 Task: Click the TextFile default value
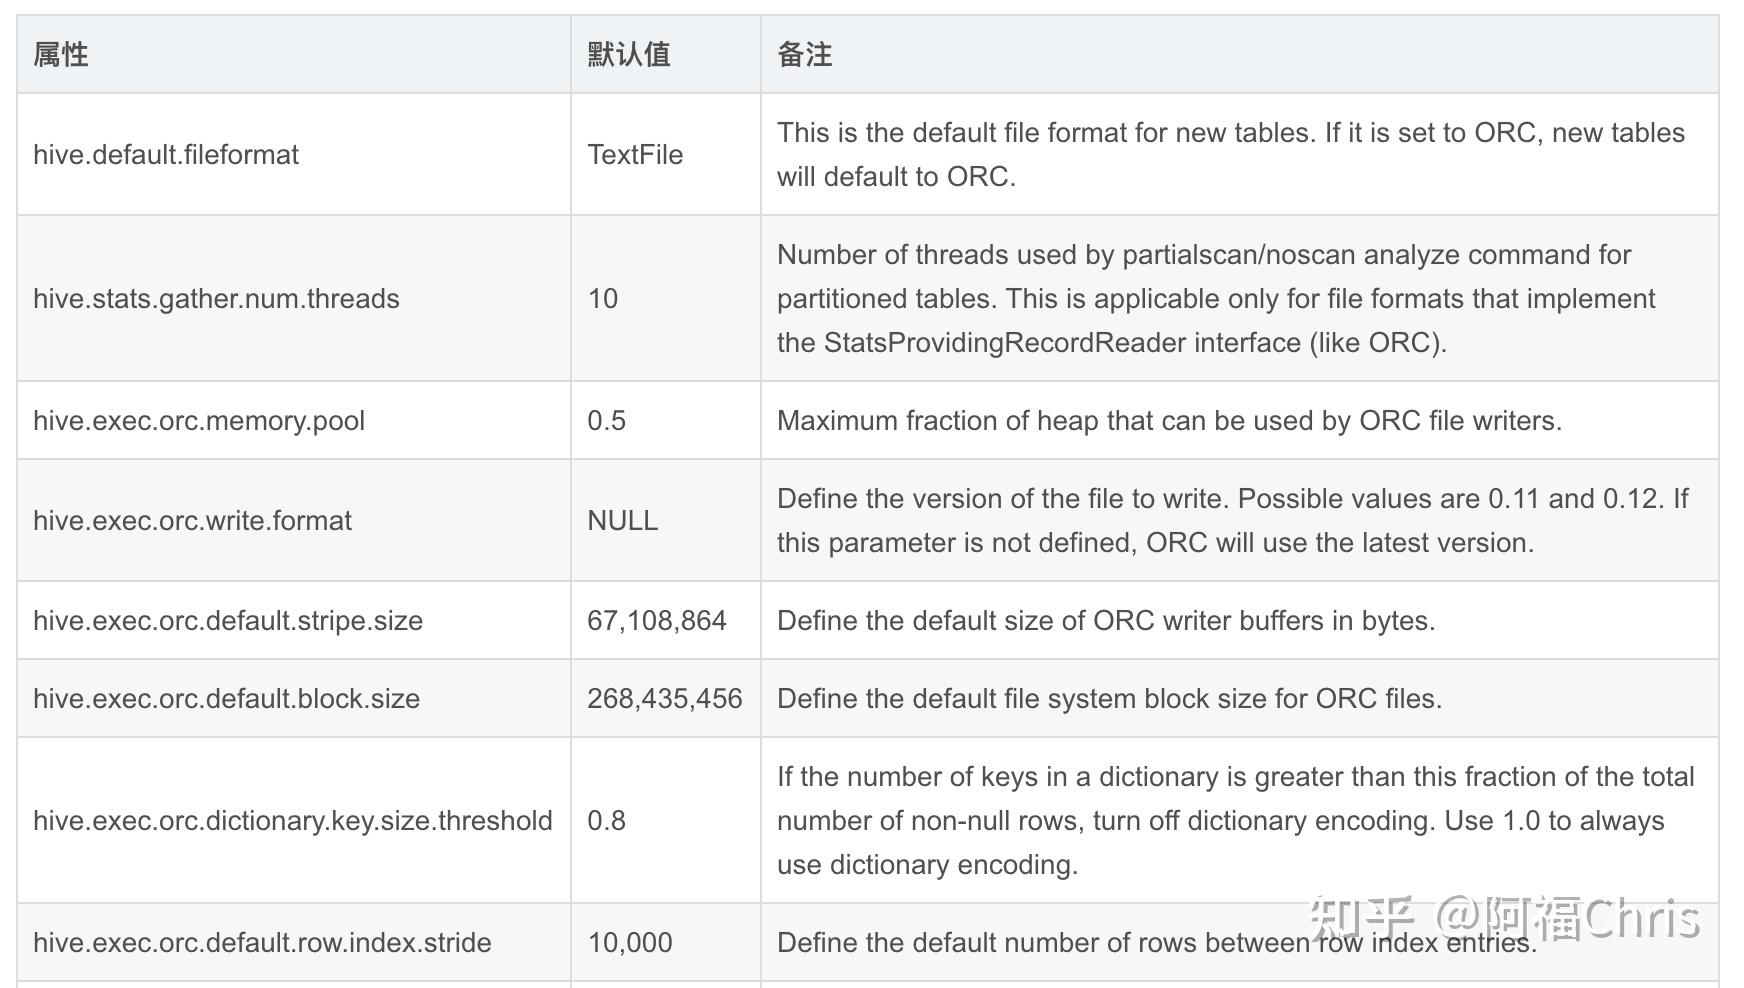point(635,155)
